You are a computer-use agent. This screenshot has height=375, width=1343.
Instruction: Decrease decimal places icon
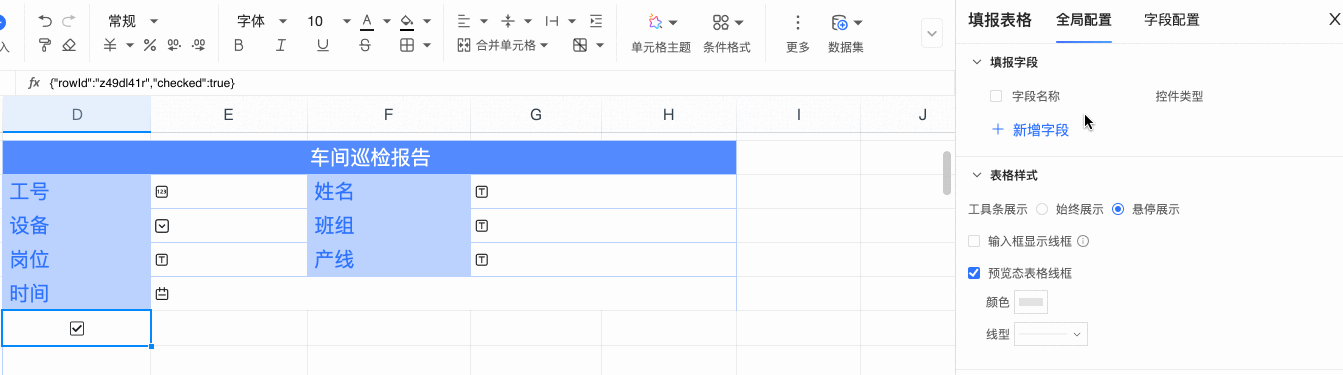click(174, 45)
